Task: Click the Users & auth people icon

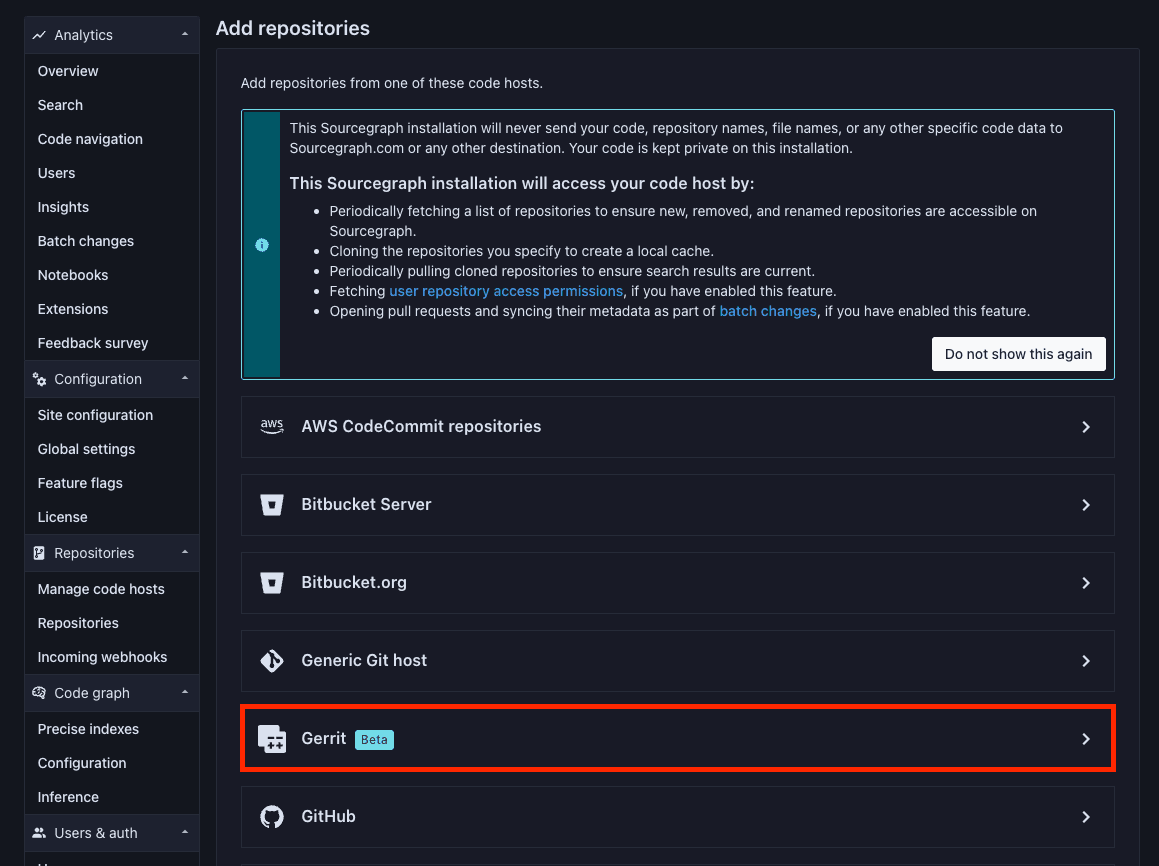Action: tap(39, 833)
